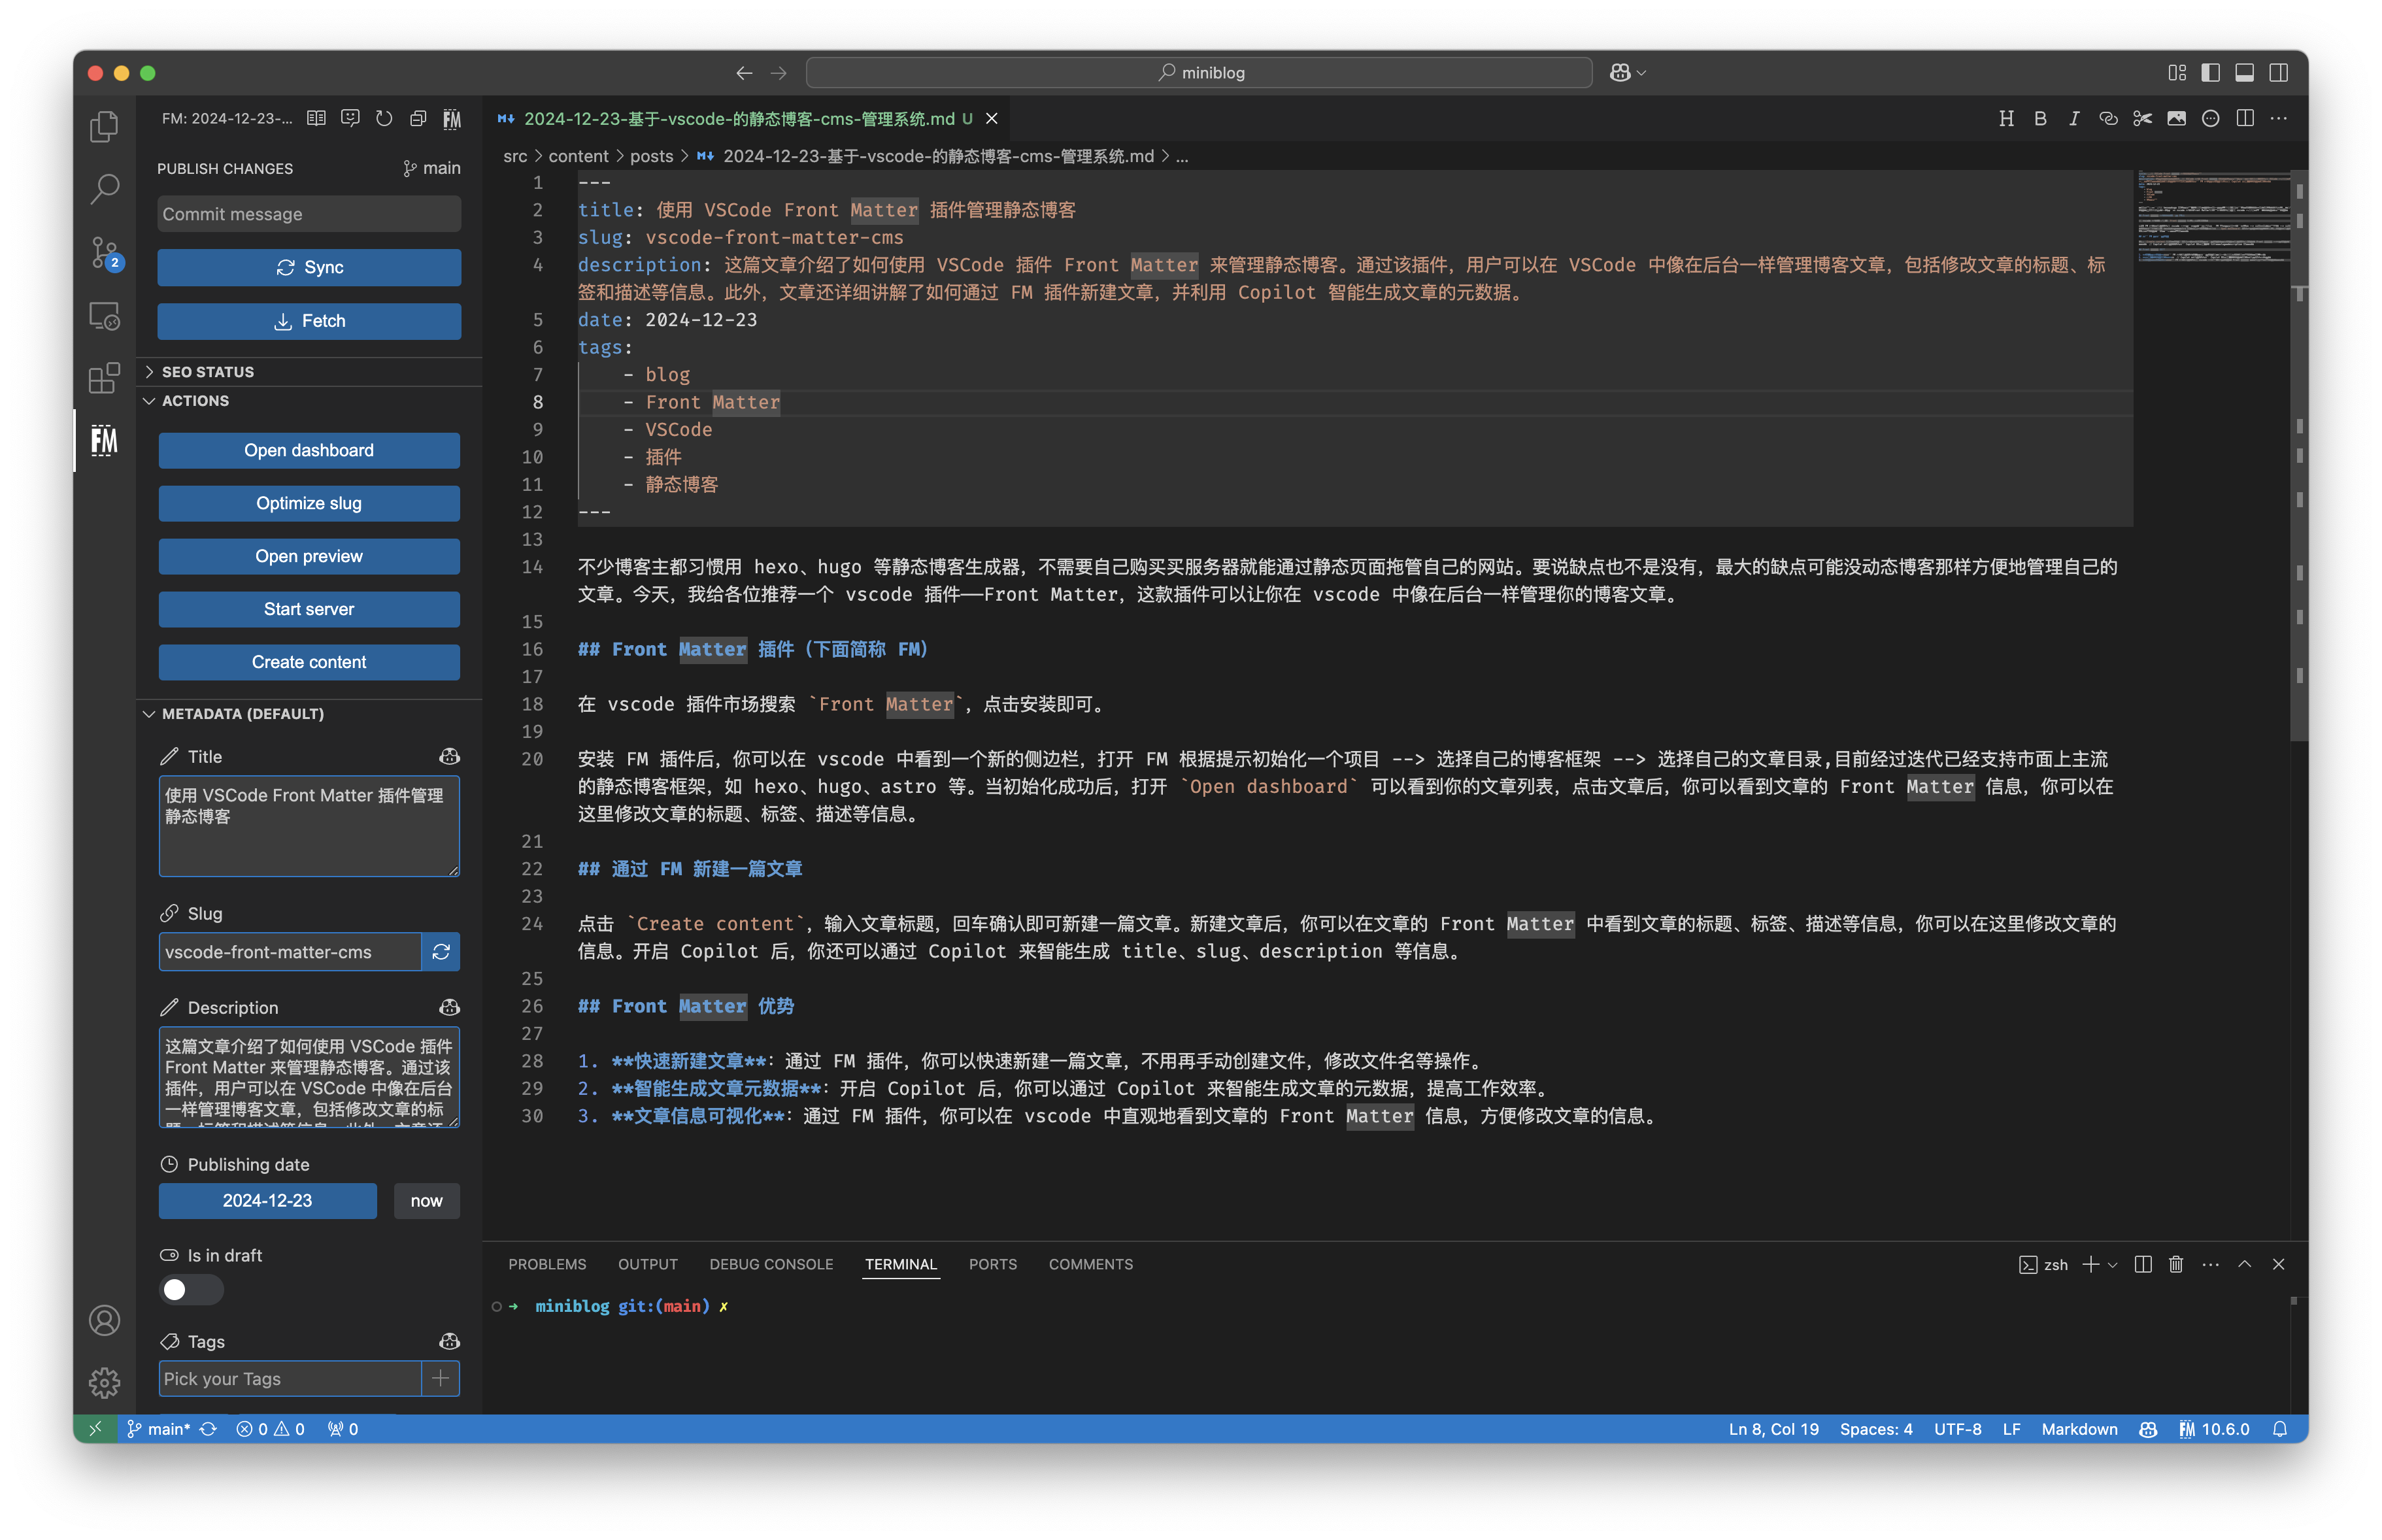Click the Open dashboard button

tap(309, 450)
